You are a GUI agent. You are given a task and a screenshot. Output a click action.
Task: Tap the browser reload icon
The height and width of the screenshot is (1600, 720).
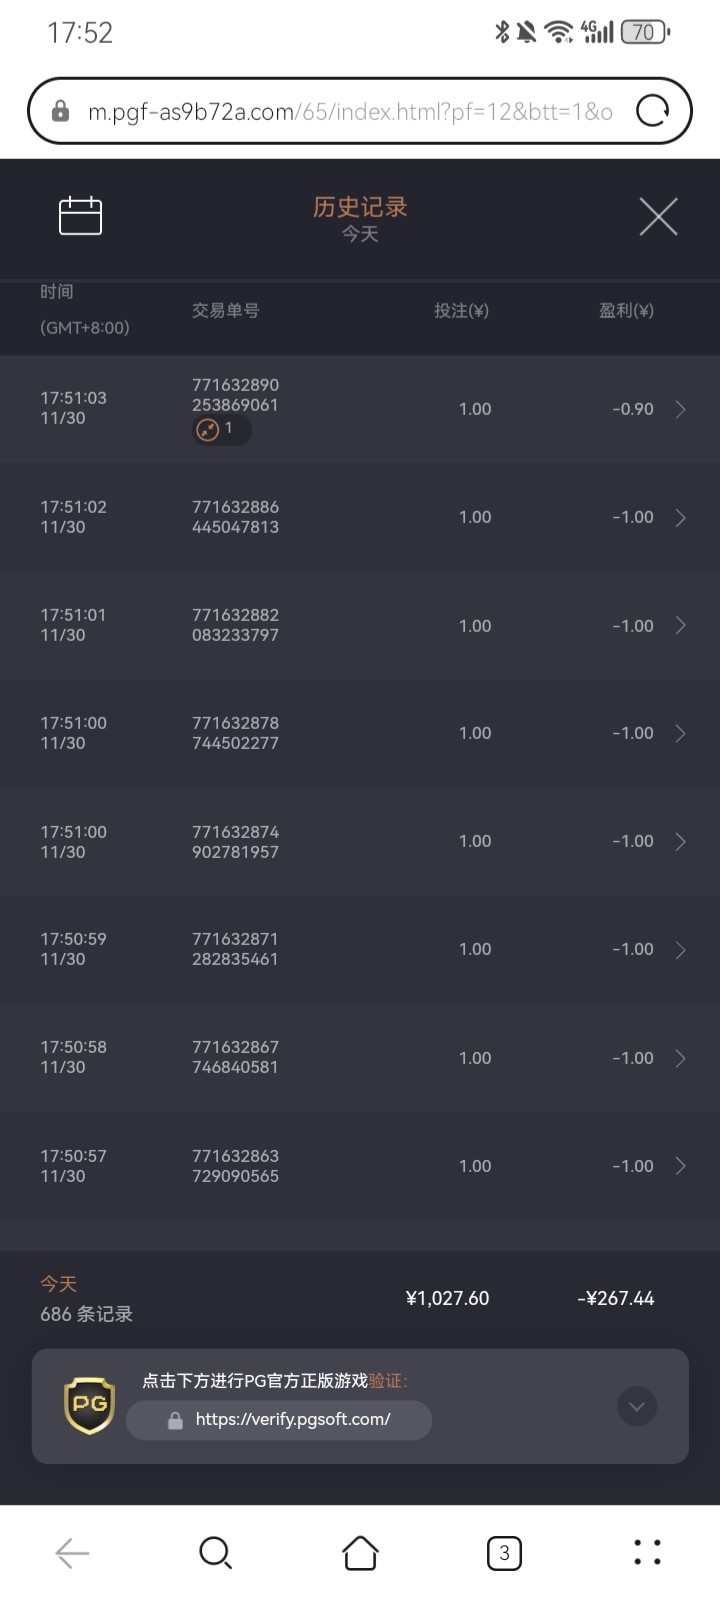652,111
